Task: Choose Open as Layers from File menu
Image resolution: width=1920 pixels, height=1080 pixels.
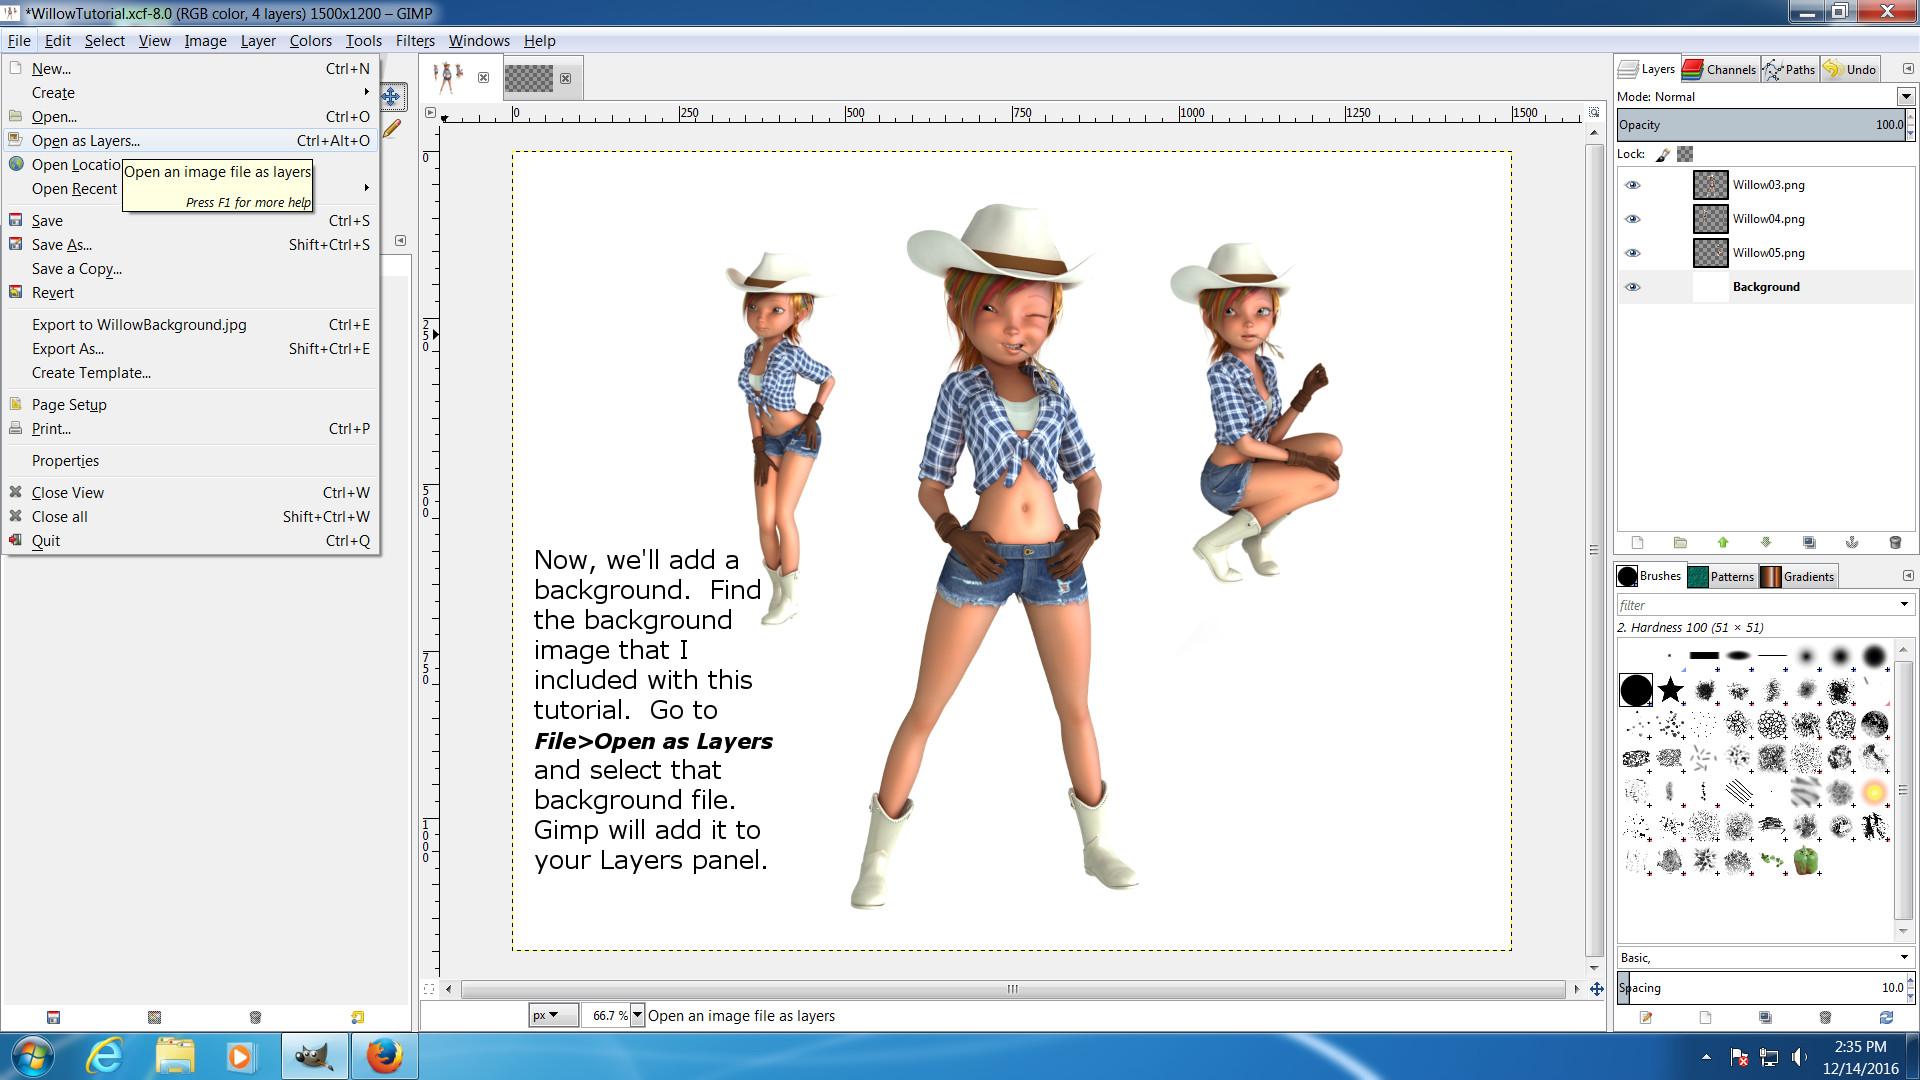Action: tap(86, 141)
